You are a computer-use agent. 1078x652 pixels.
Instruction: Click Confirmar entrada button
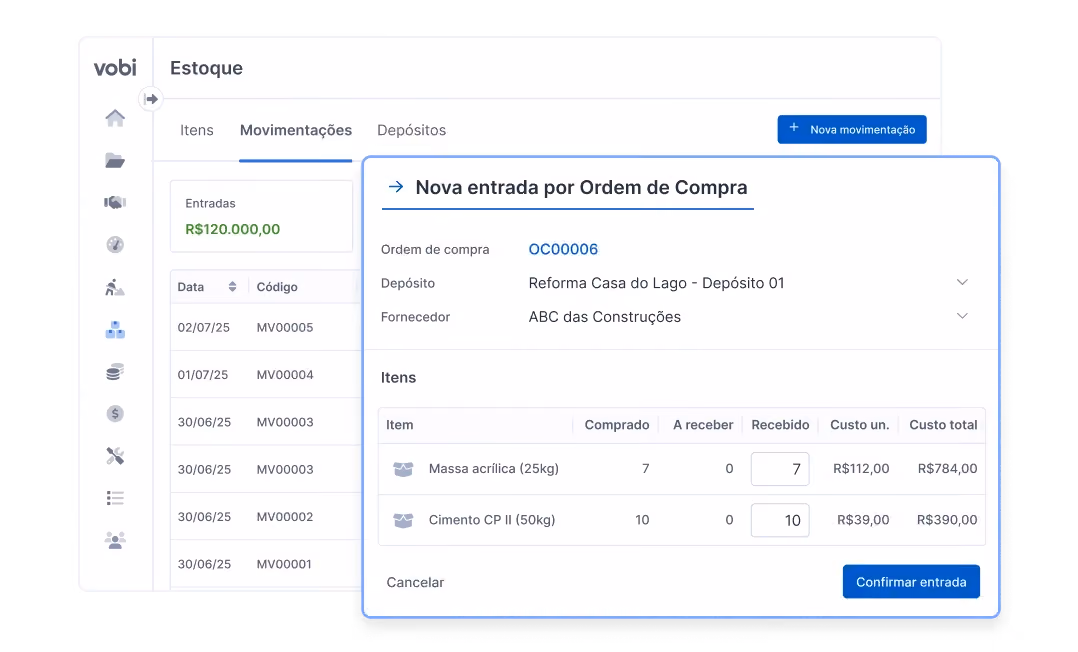911,582
